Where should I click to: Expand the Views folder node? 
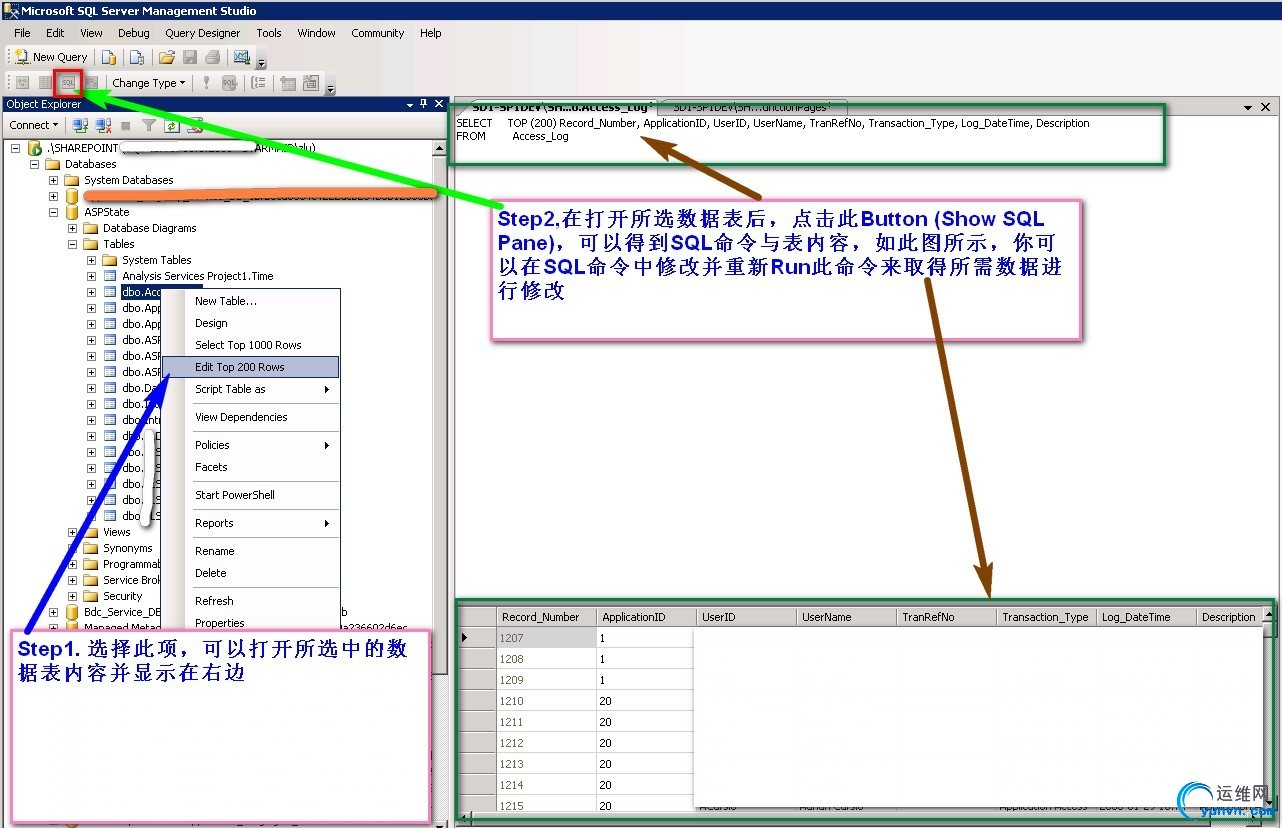72,532
